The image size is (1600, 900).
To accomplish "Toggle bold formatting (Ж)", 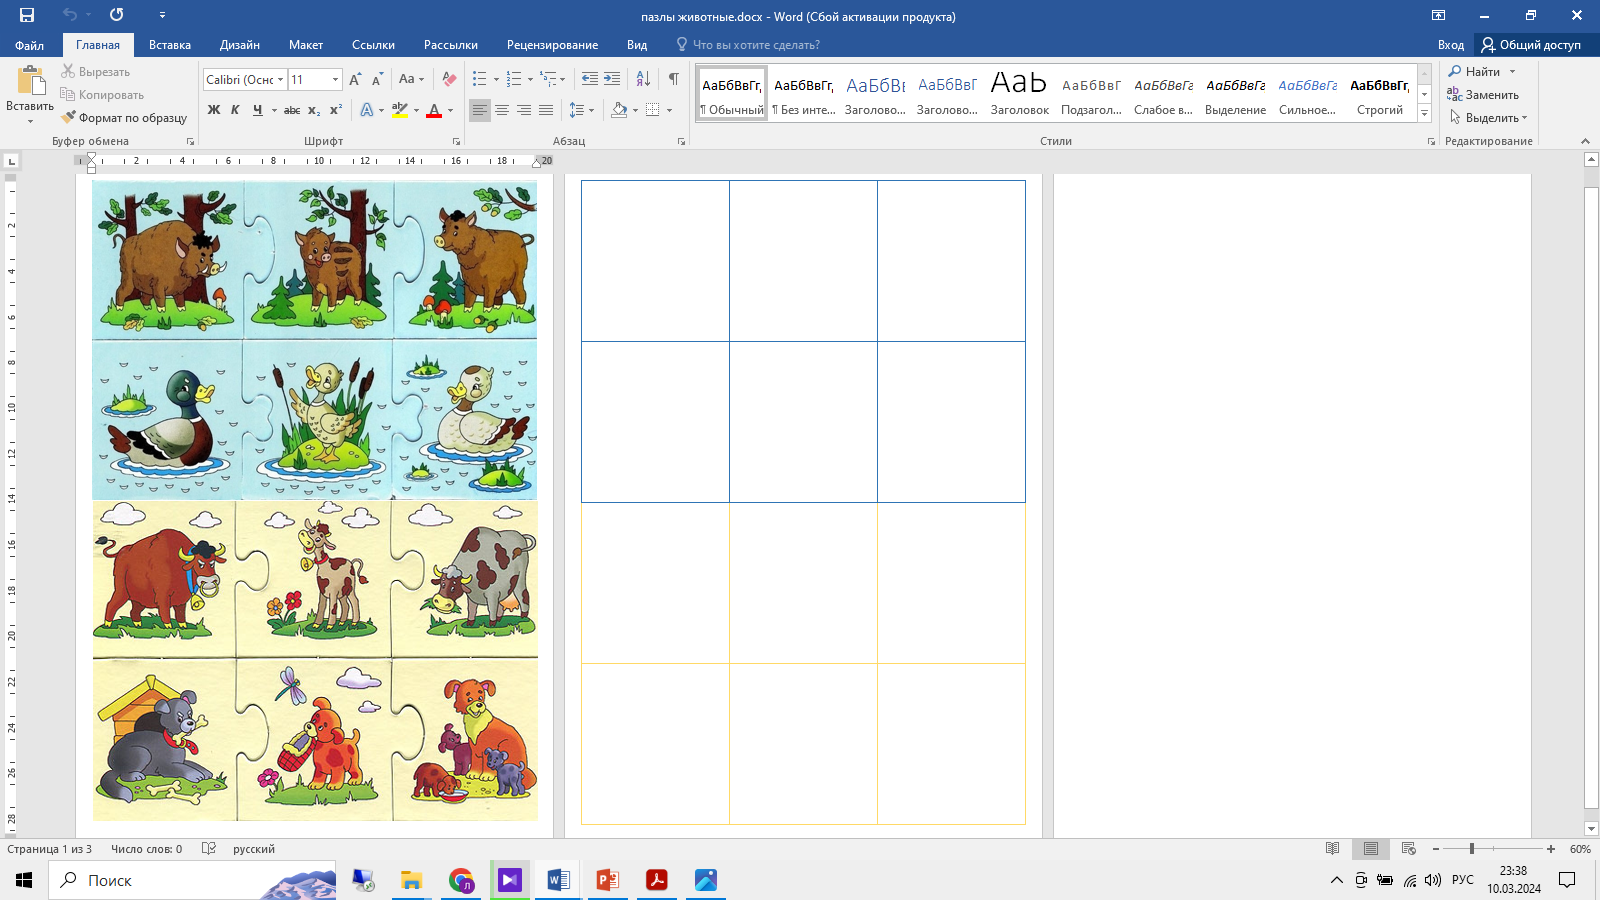I will click(214, 110).
